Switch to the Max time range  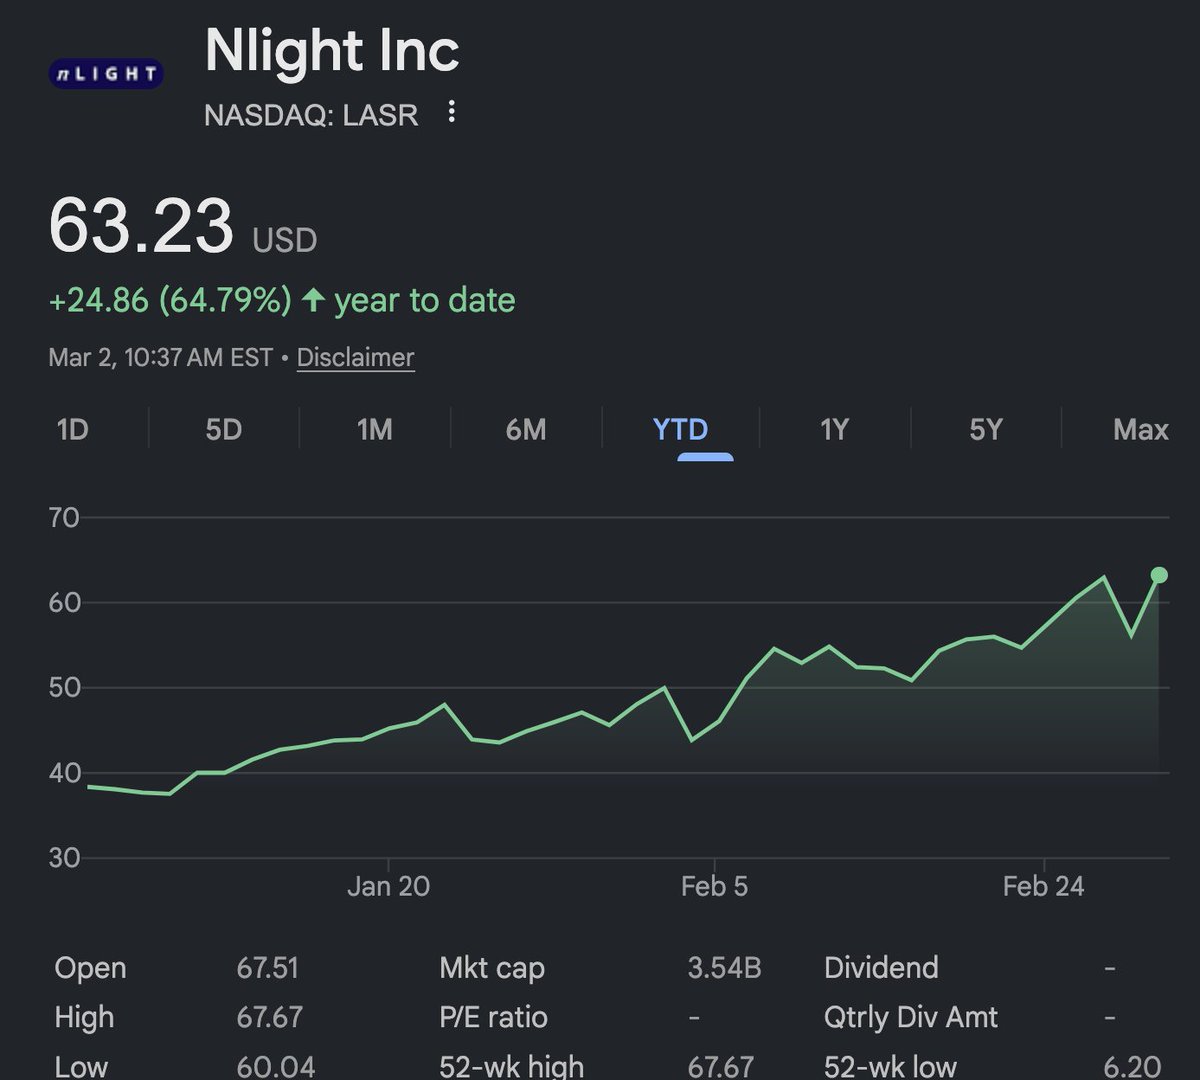click(1140, 429)
